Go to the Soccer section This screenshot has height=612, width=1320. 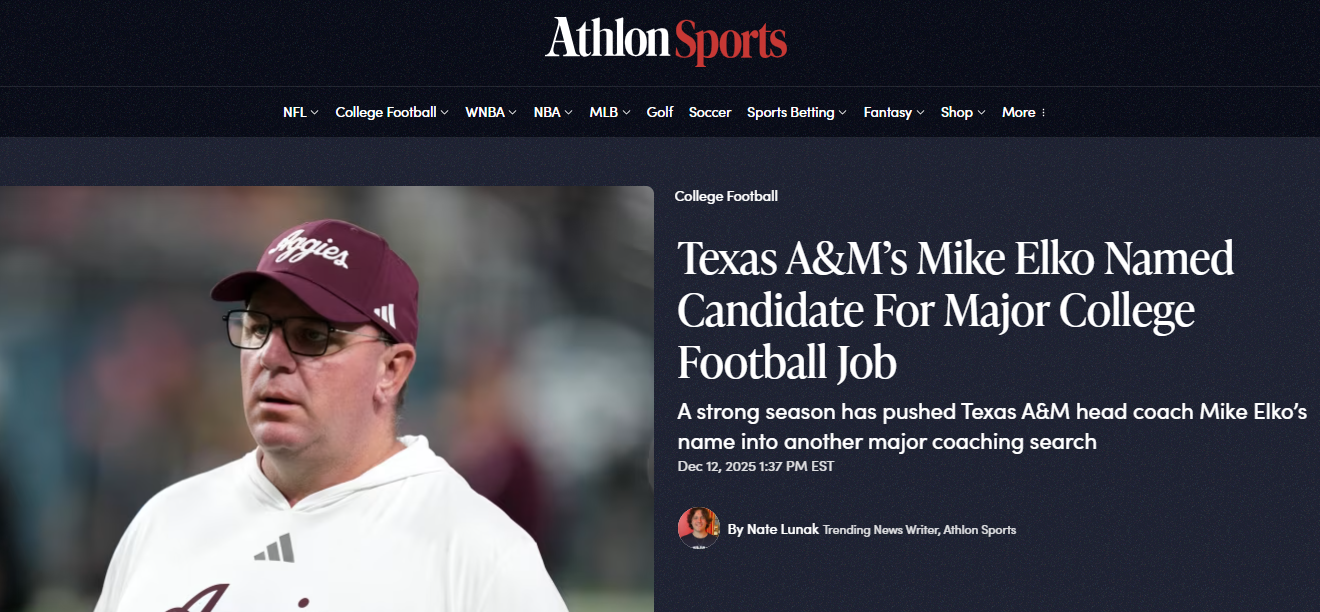pyautogui.click(x=710, y=113)
